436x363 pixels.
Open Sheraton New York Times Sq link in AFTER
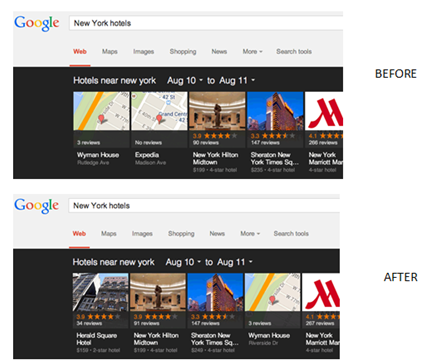215,339
